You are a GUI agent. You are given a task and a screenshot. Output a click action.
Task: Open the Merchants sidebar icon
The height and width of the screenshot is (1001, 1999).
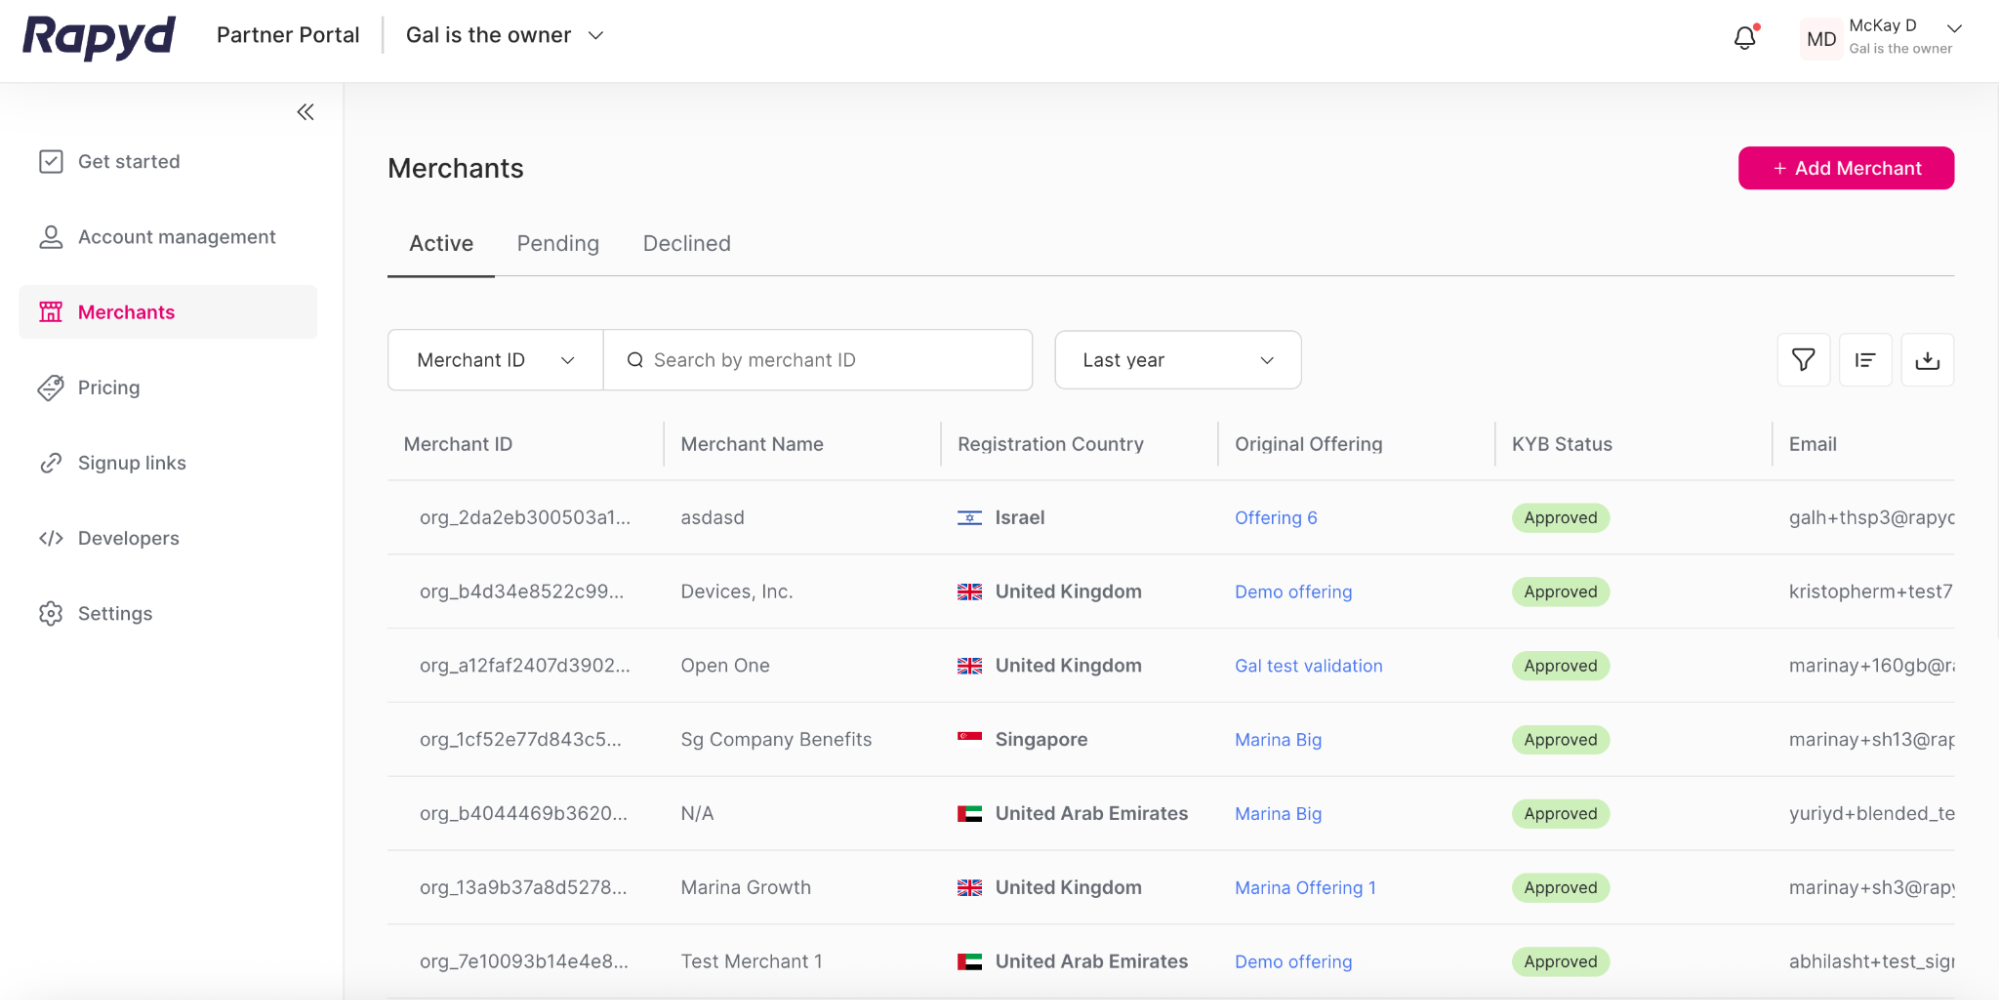pyautogui.click(x=51, y=312)
